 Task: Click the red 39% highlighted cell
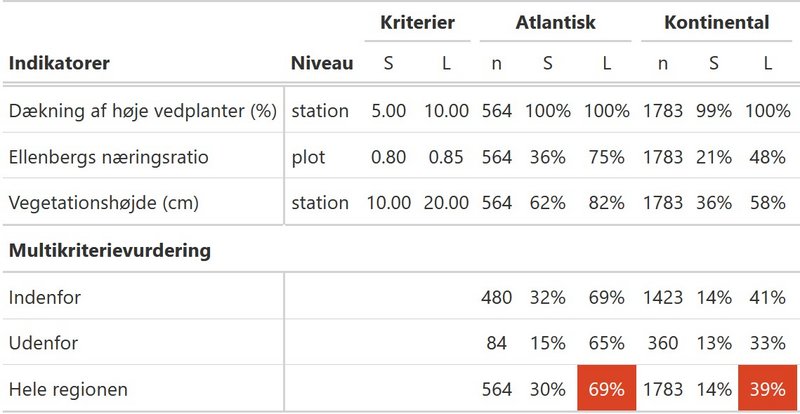tap(767, 388)
